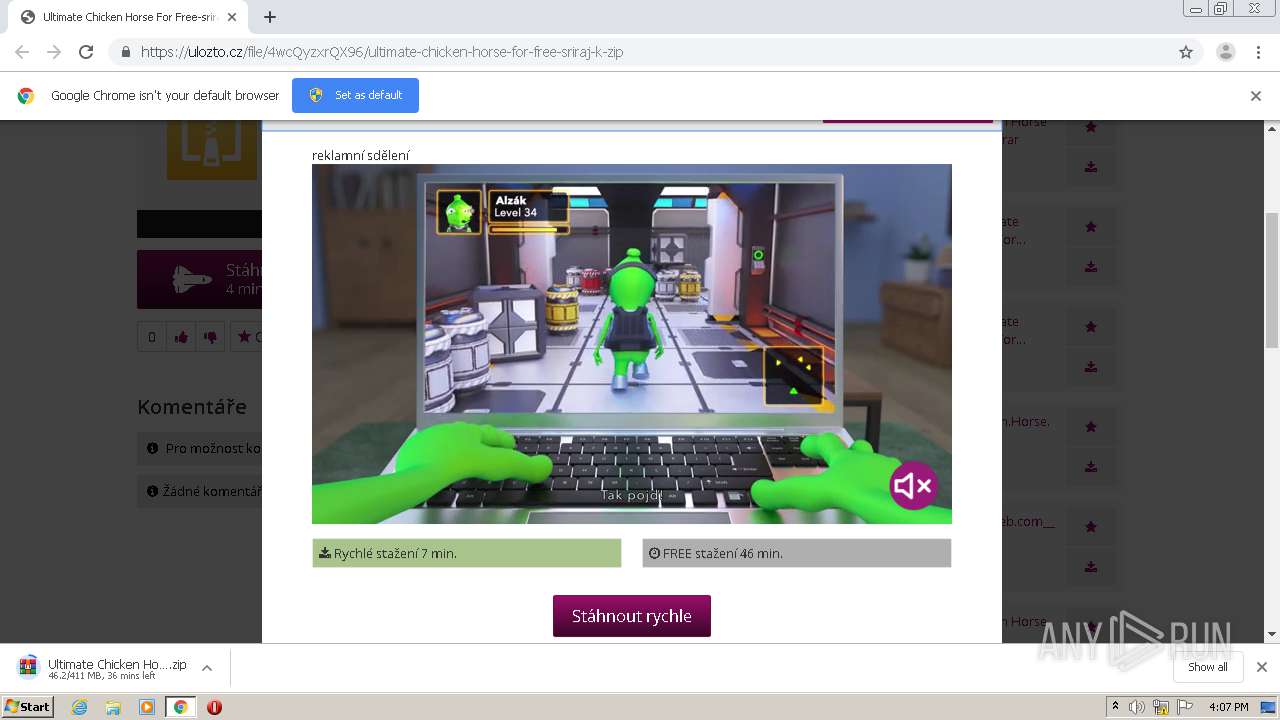Choose FREE stažení 46 min. option

coord(797,553)
